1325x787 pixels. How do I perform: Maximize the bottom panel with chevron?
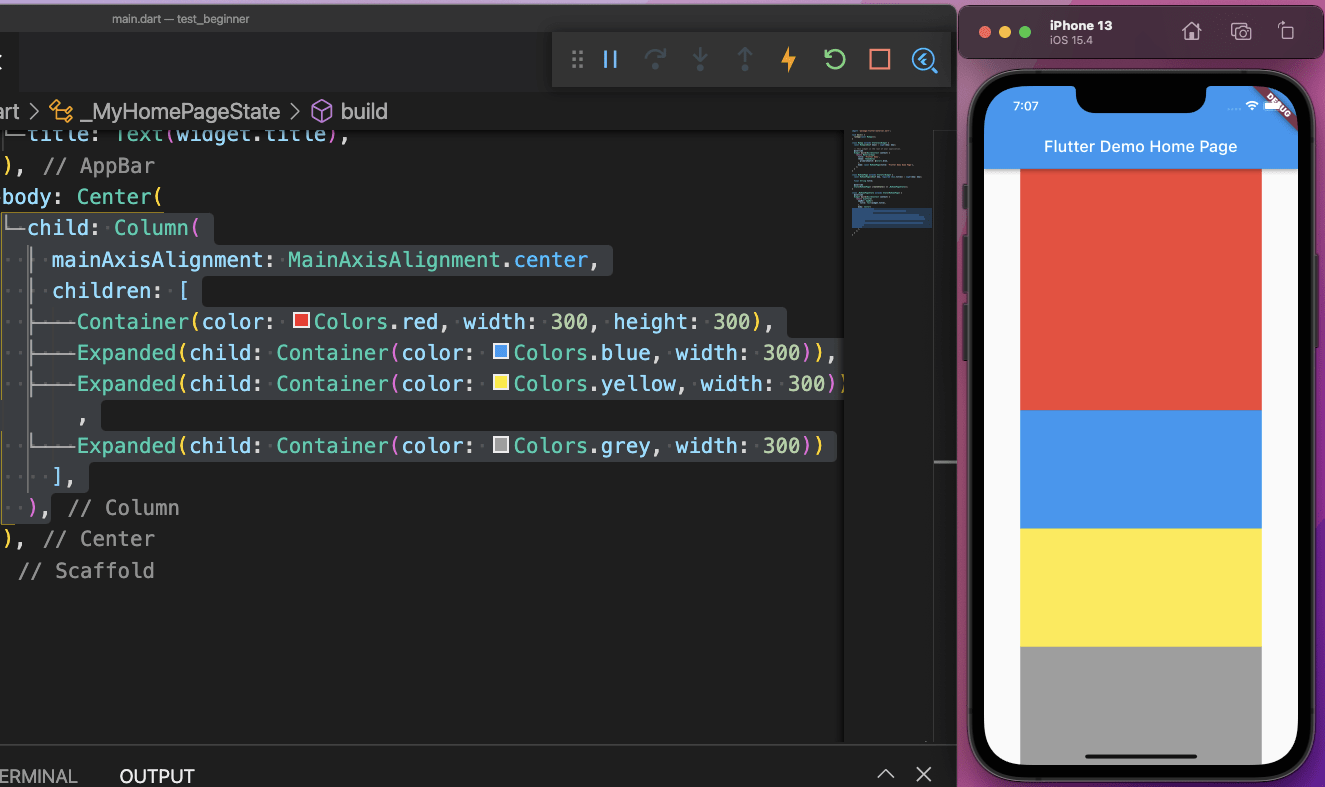885,774
